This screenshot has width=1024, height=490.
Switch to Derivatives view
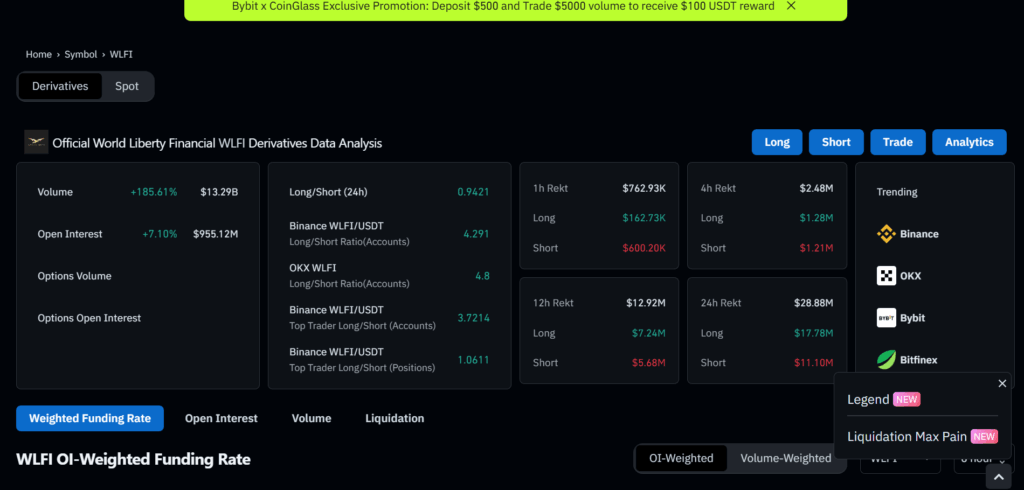(x=60, y=86)
